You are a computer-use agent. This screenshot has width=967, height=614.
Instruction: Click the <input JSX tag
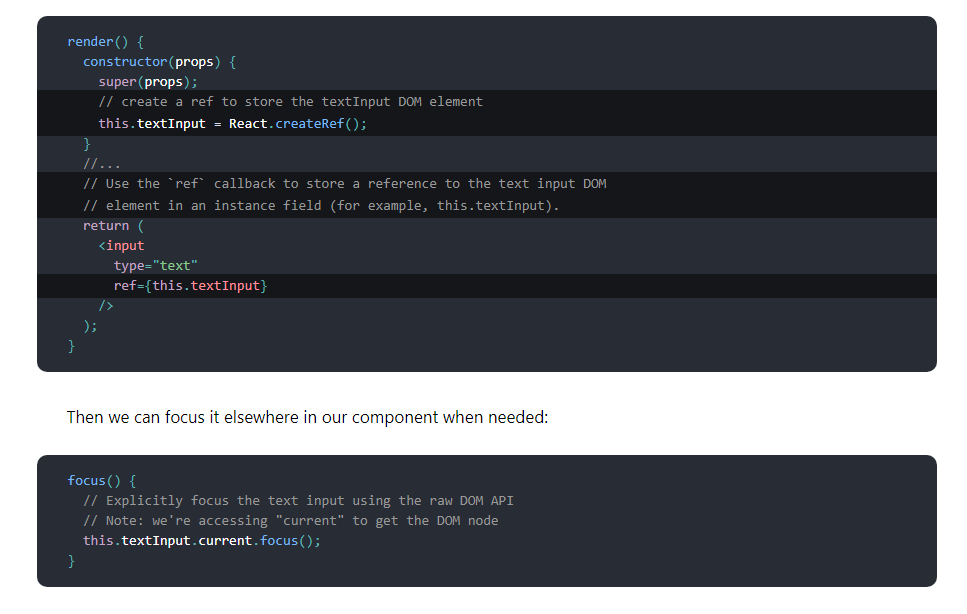pyautogui.click(x=121, y=246)
